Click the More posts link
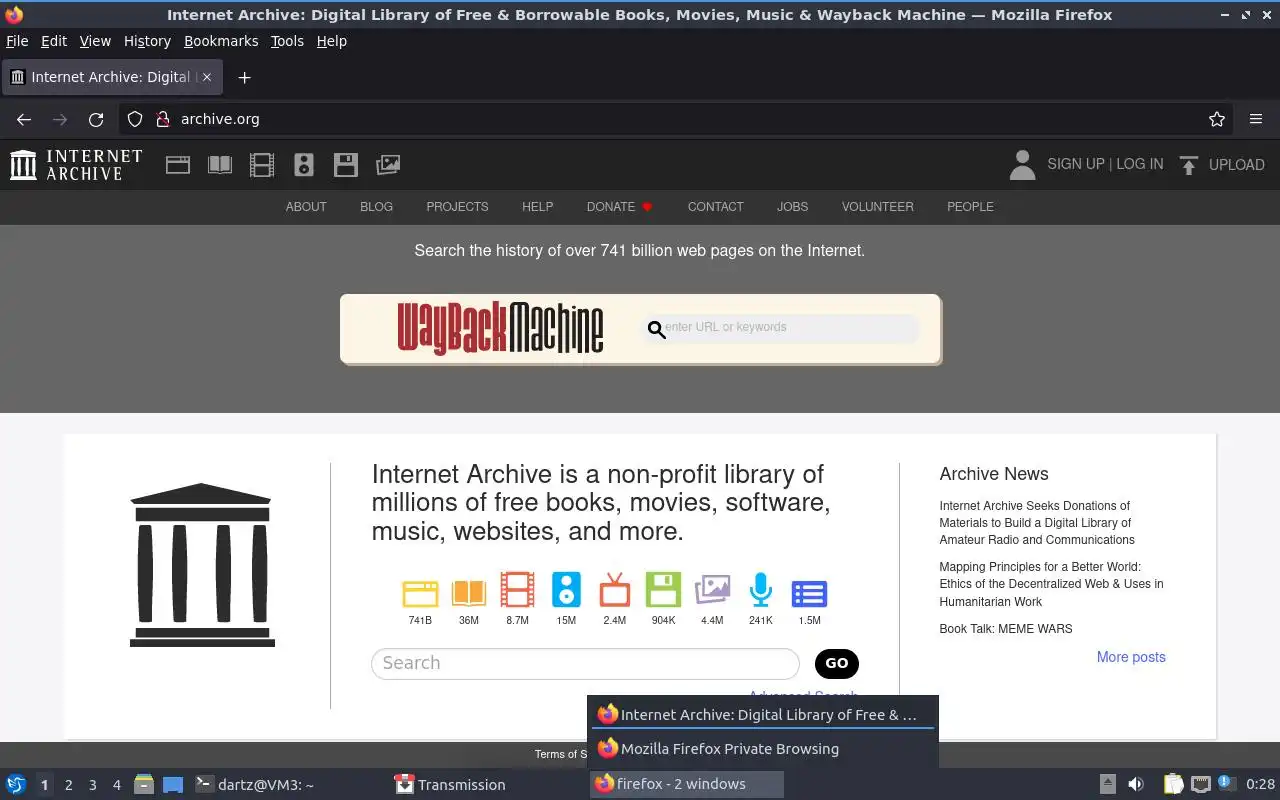This screenshot has width=1280, height=800. pyautogui.click(x=1131, y=657)
